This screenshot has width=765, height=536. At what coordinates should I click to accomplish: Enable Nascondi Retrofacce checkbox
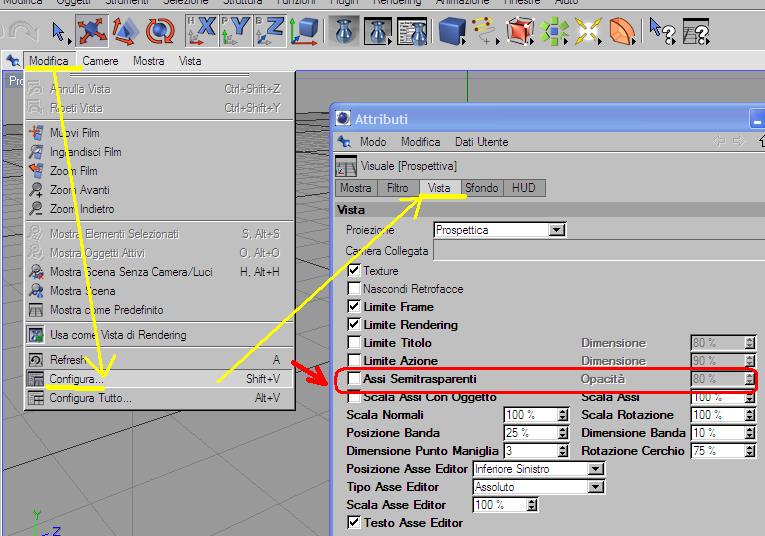(354, 289)
